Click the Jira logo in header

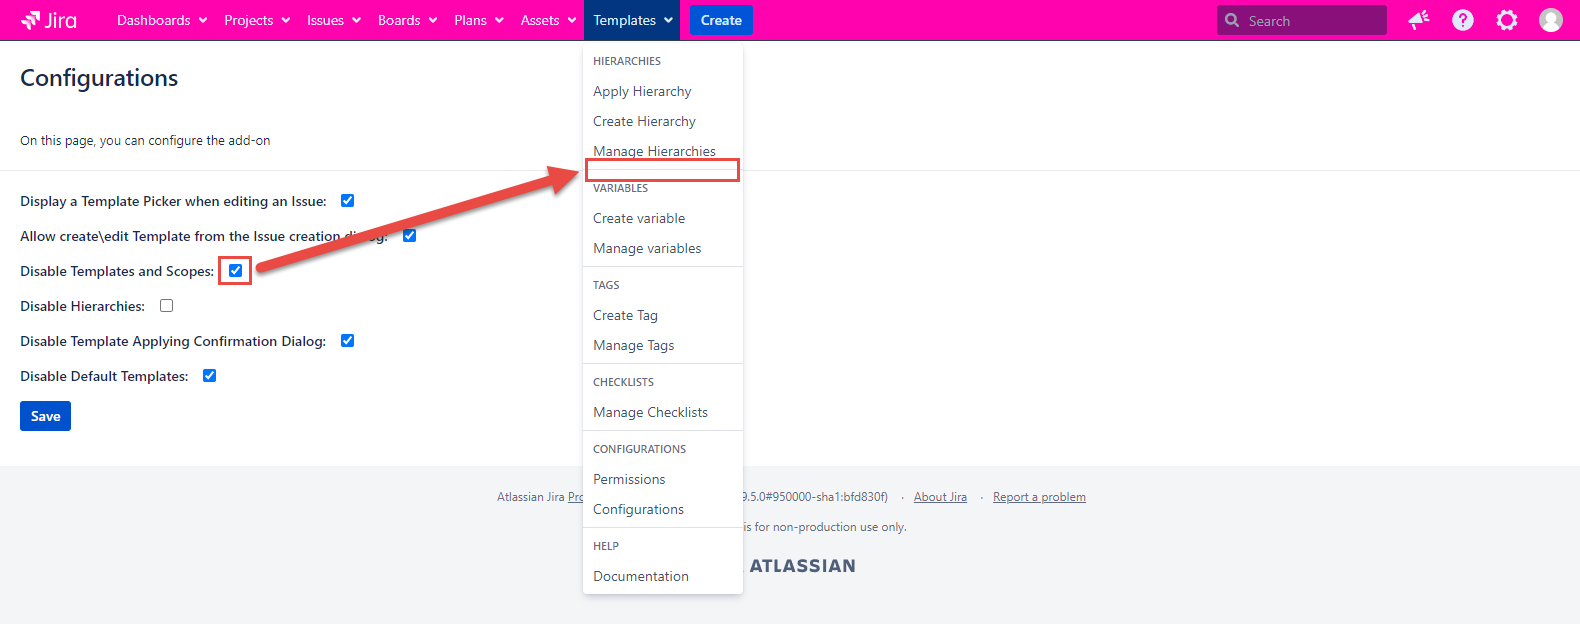click(49, 20)
